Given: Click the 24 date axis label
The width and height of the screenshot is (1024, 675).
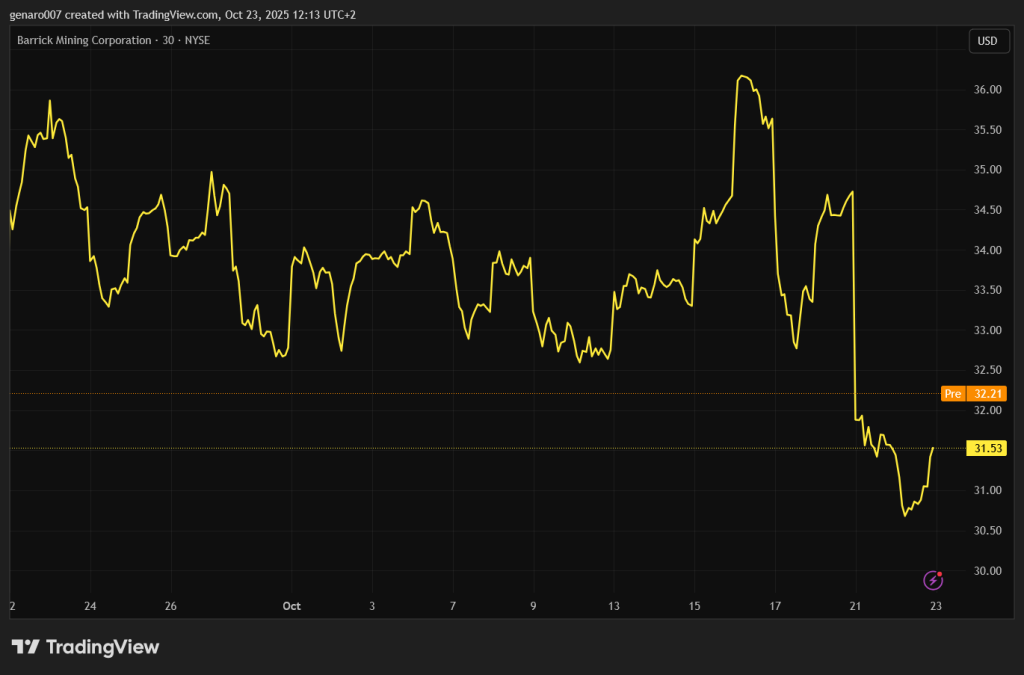Looking at the screenshot, I should (x=90, y=606).
